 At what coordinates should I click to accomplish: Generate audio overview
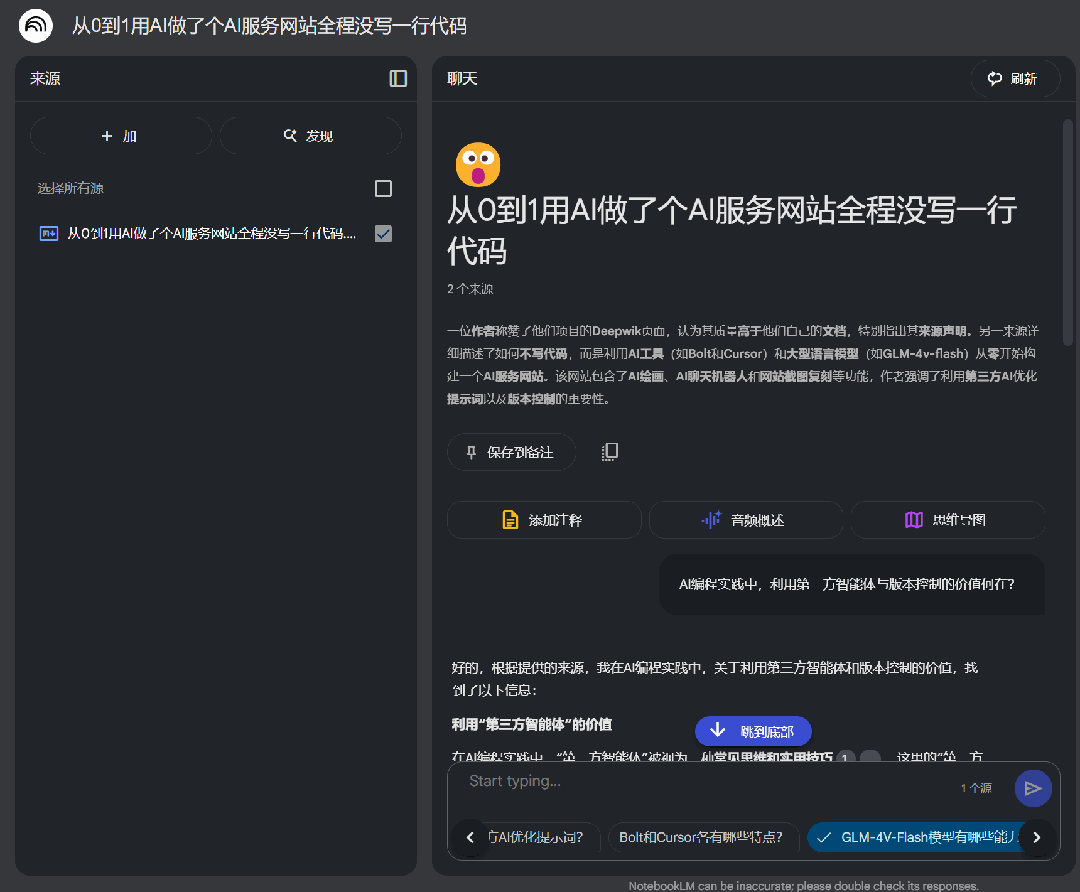pyautogui.click(x=746, y=520)
